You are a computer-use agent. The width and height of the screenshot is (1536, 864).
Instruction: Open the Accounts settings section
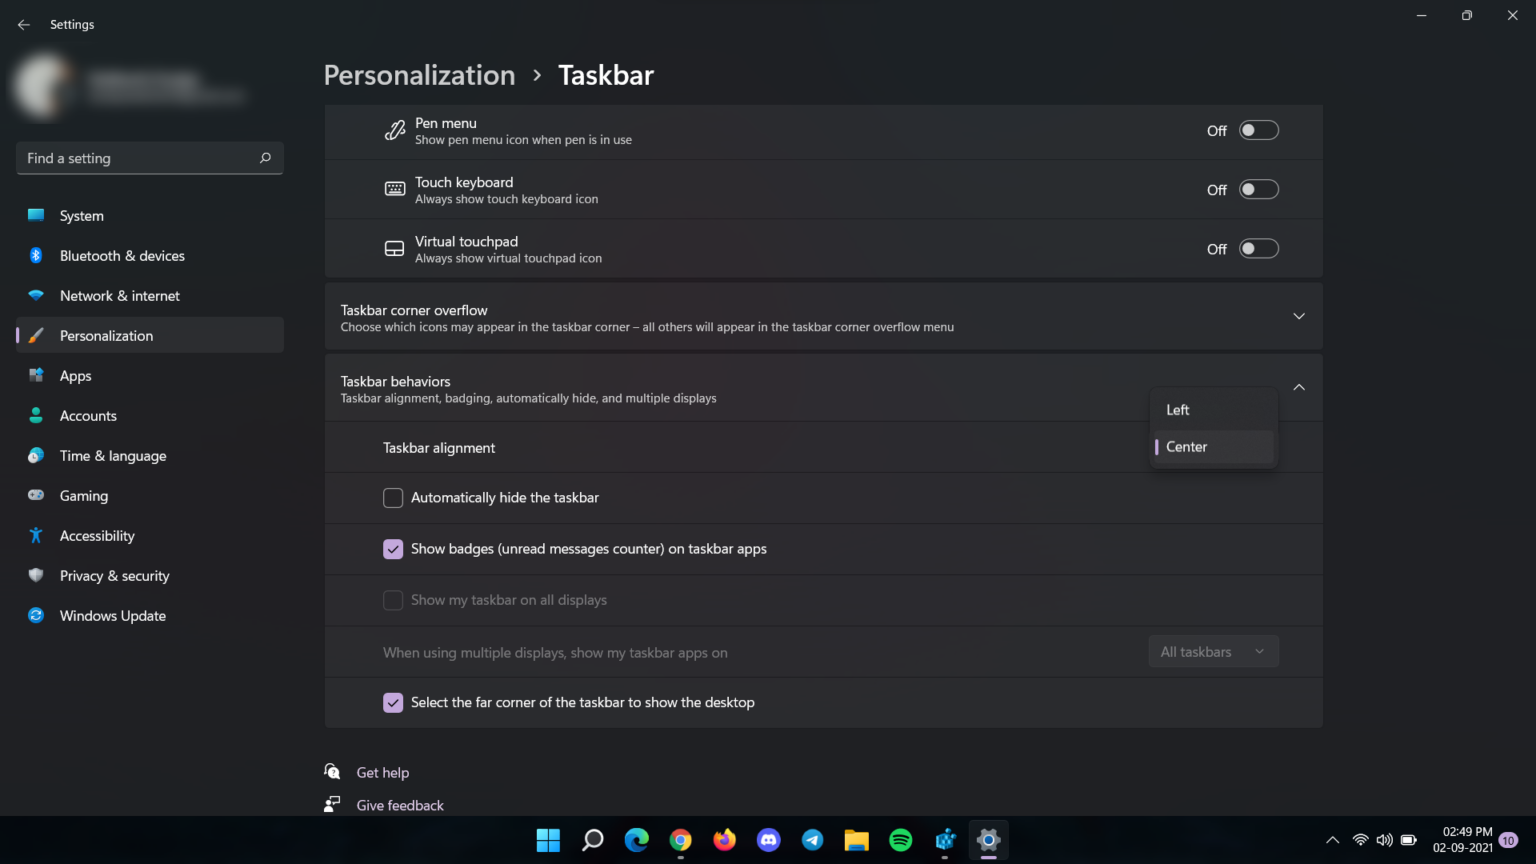click(x=88, y=415)
